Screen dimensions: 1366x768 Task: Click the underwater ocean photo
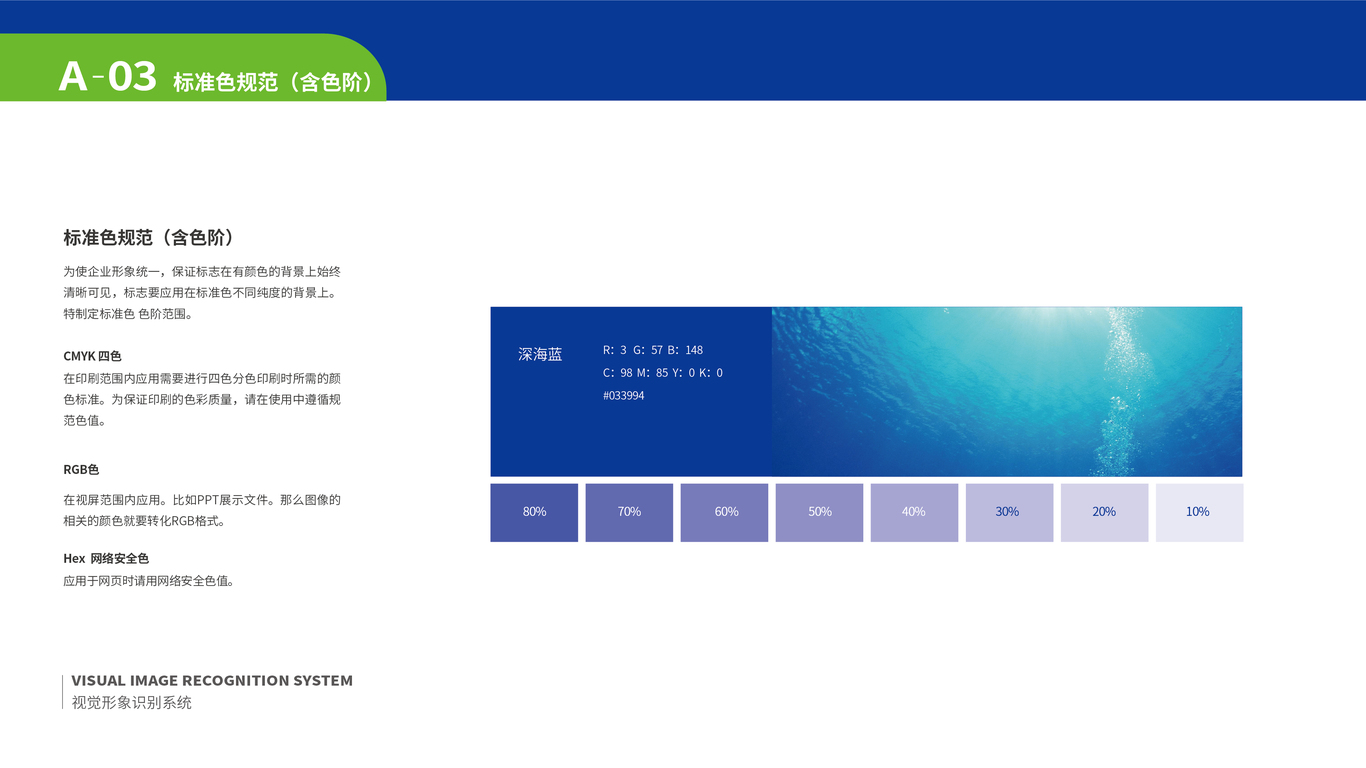point(1007,392)
